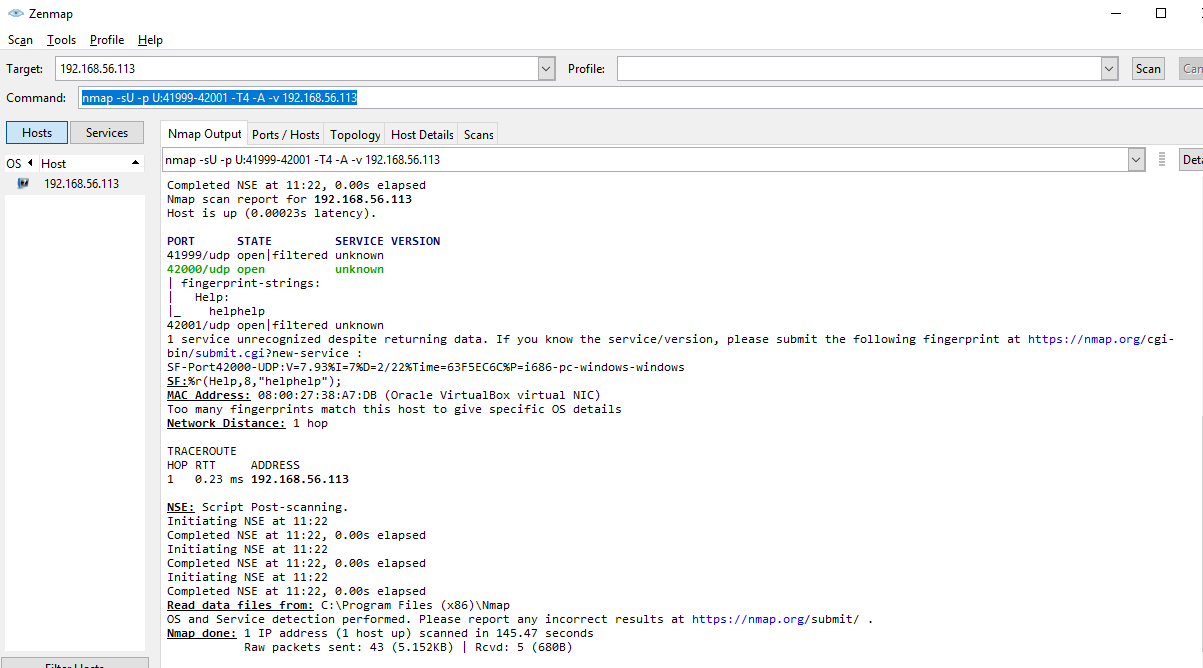Click the Filter Hosts button
Screen dimensions: 1203x668
click(x=76, y=663)
